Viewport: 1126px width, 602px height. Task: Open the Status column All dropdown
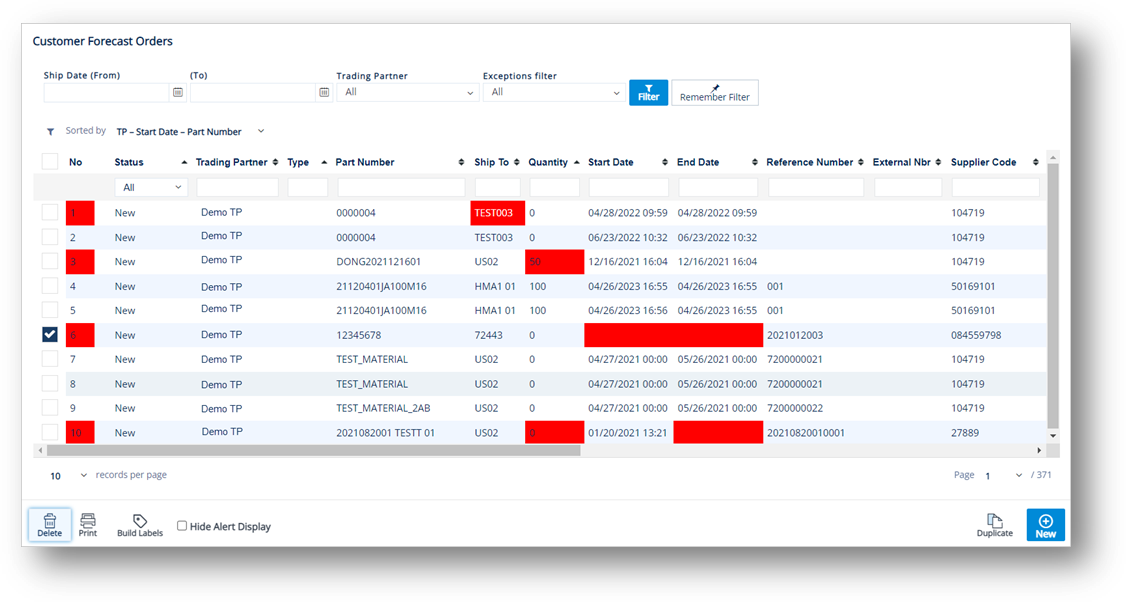point(152,187)
